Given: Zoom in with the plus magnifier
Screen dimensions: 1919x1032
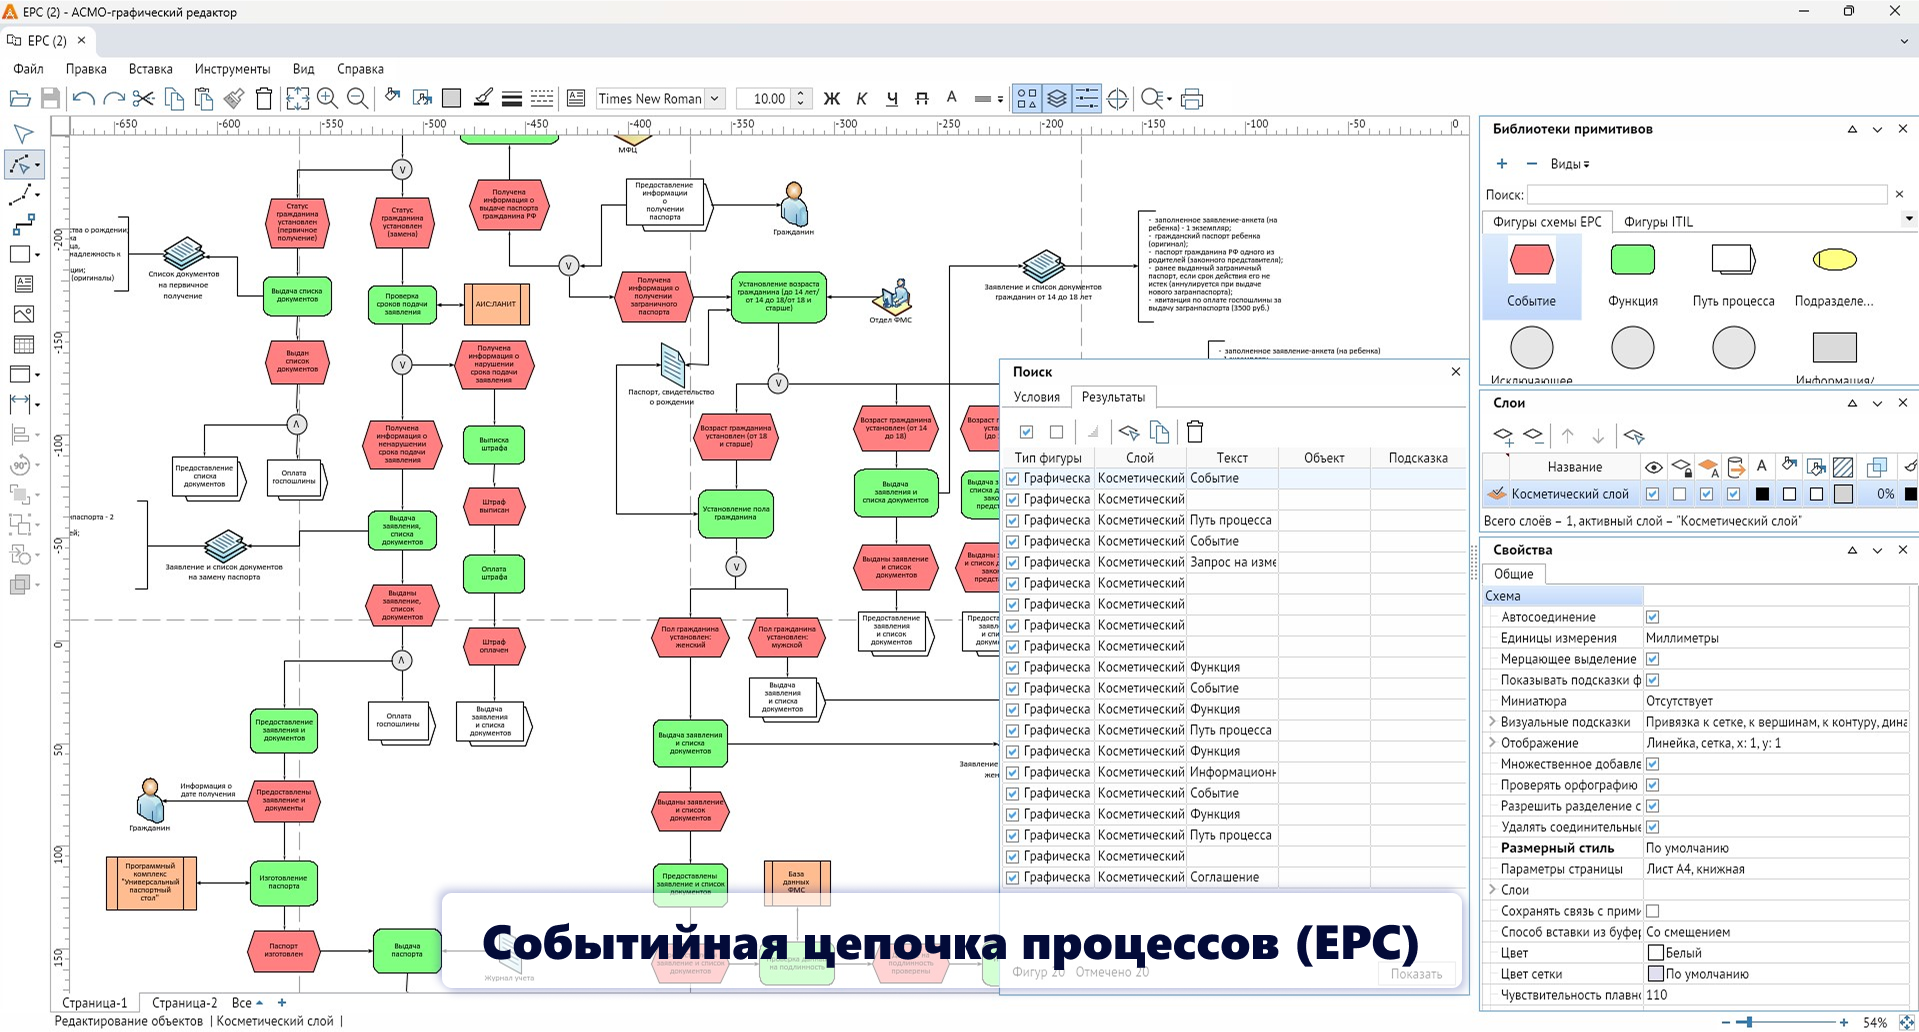Looking at the screenshot, I should [327, 98].
